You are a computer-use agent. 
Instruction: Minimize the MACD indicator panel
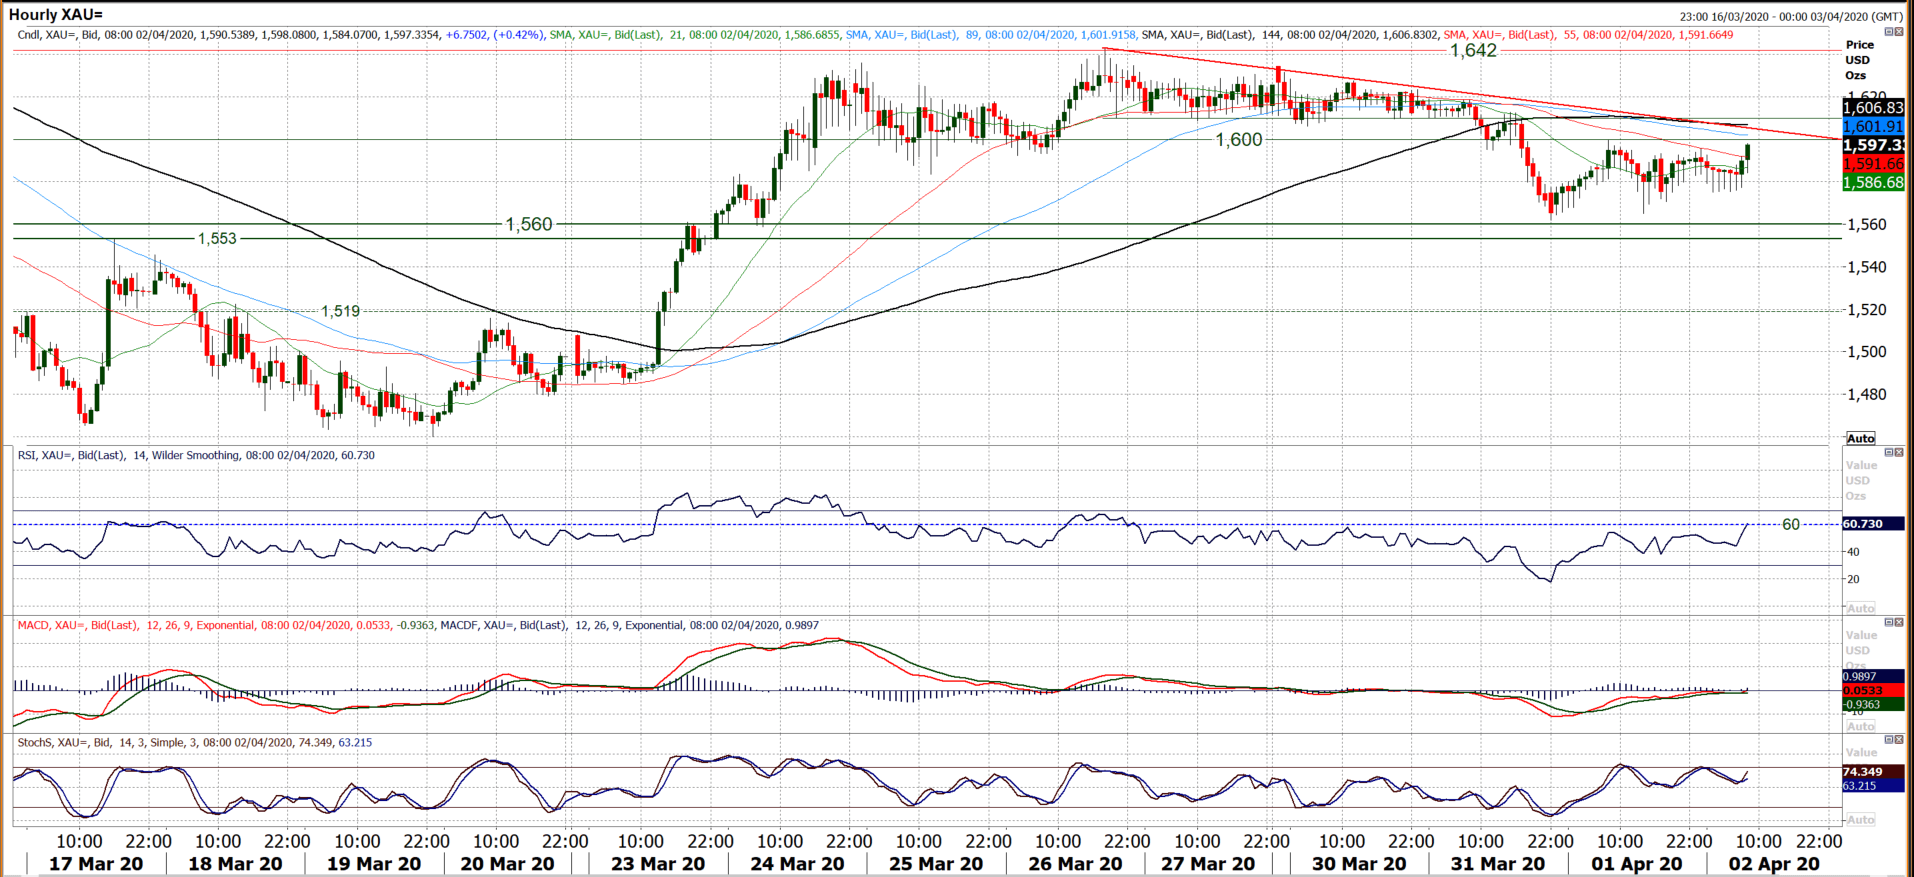coord(1889,623)
